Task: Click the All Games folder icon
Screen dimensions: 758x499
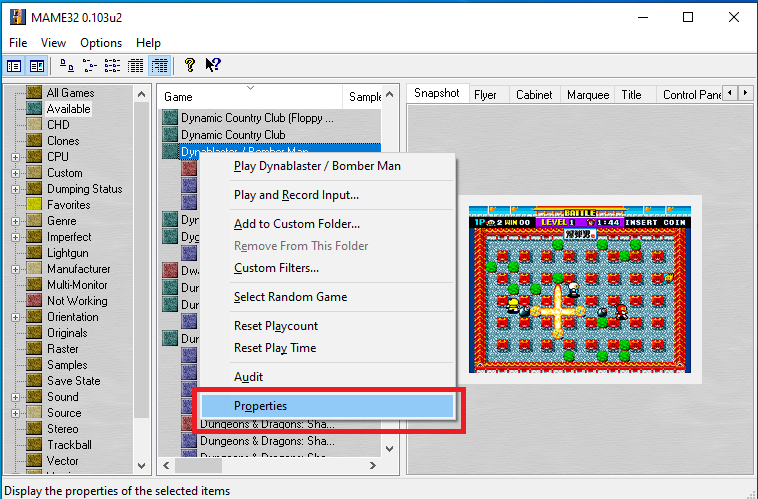Action: (34, 92)
